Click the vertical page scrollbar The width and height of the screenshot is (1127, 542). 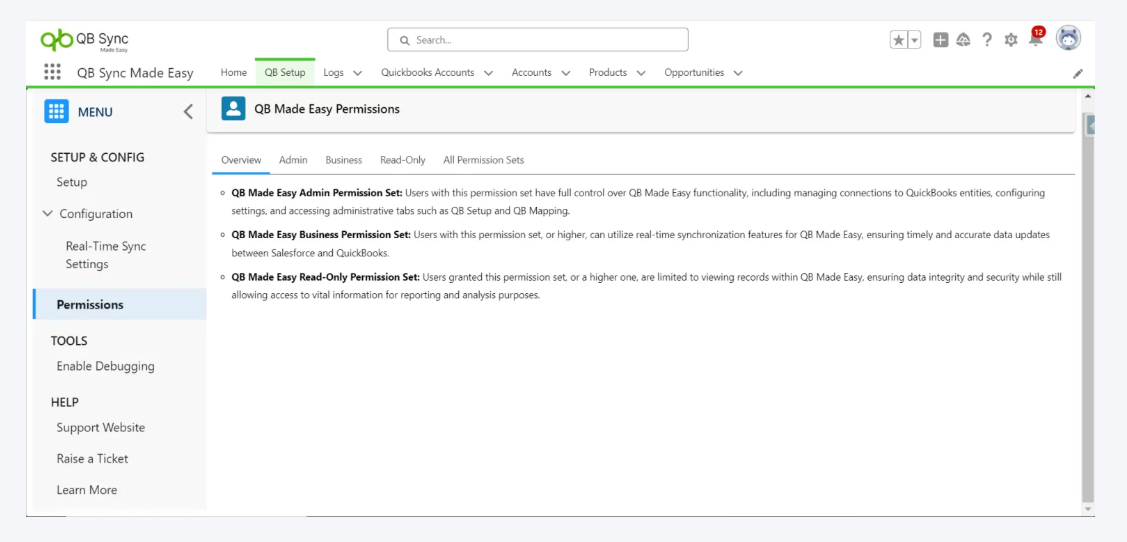coord(1088,320)
